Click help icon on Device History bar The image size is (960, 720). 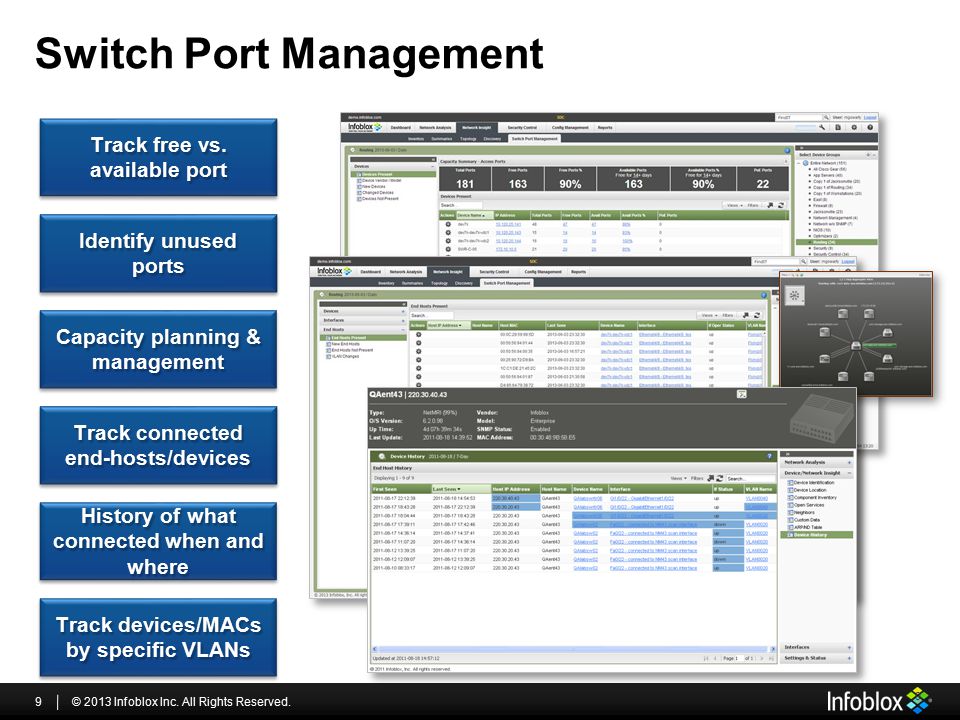(770, 456)
